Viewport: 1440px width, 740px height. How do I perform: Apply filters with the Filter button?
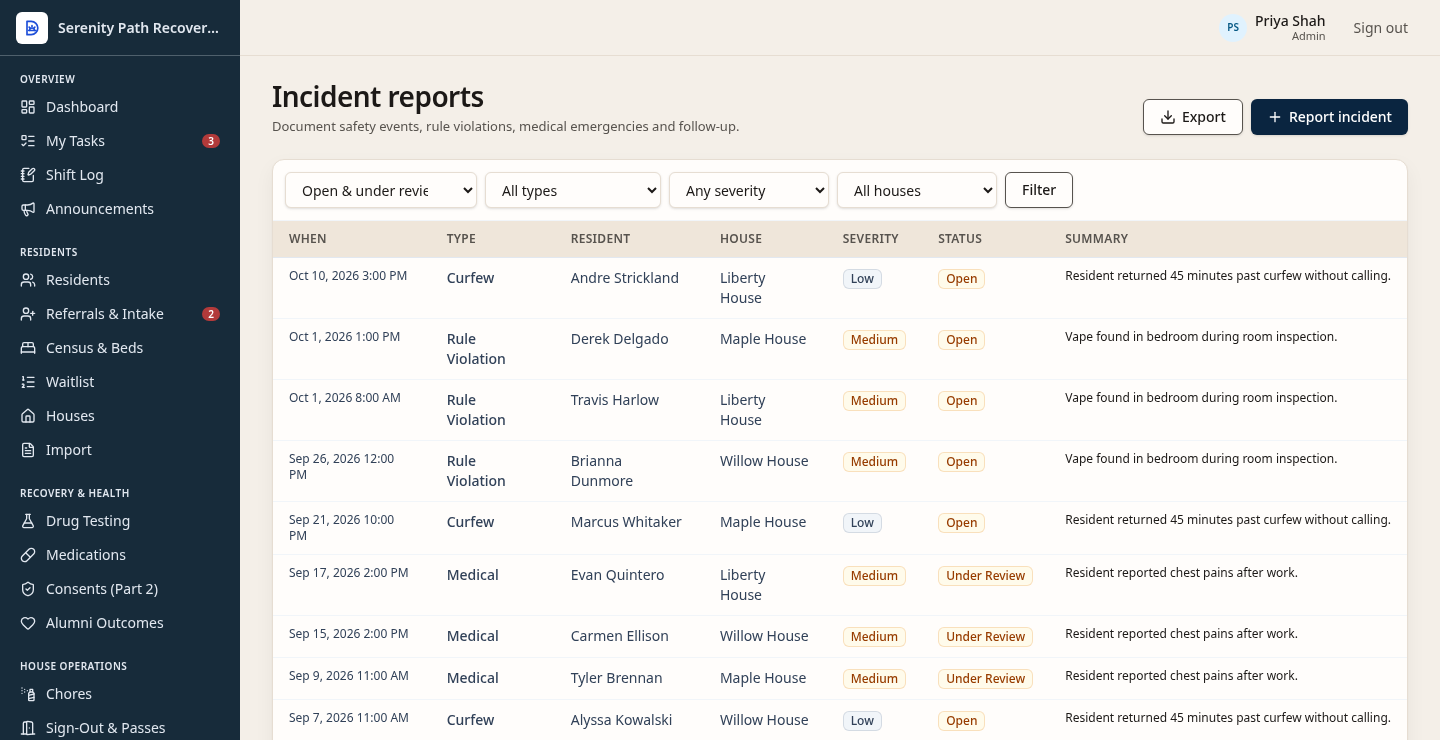pos(1039,190)
